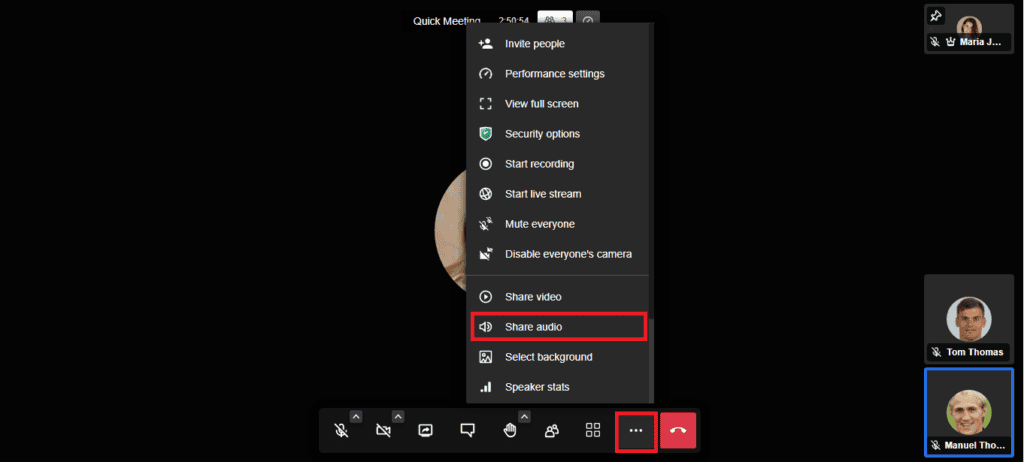Start screen sharing from the toolbar
Image resolution: width=1024 pixels, height=462 pixels.
pos(425,431)
